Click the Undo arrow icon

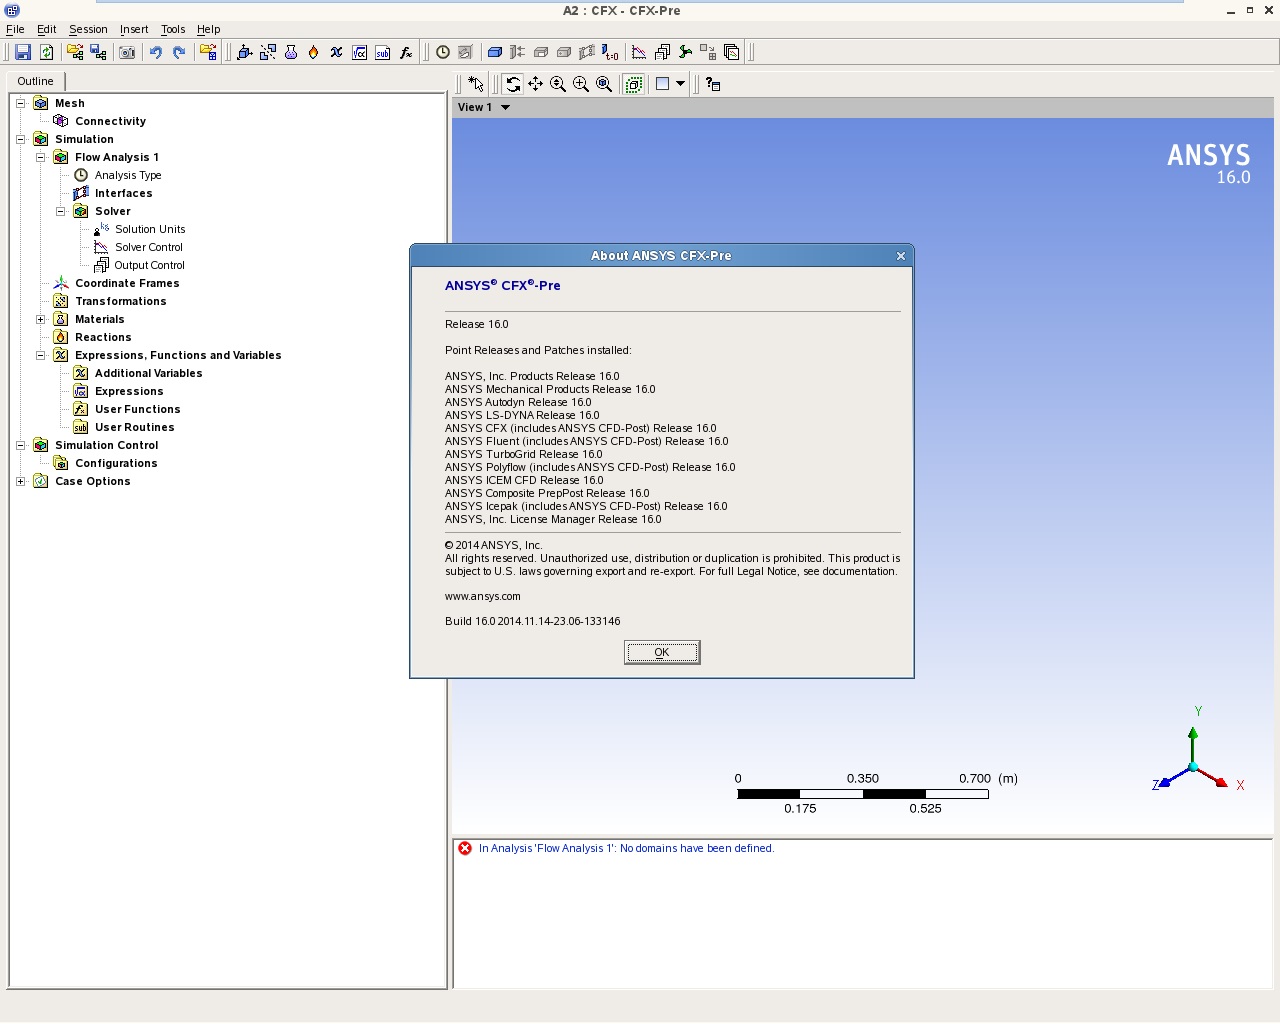point(156,52)
